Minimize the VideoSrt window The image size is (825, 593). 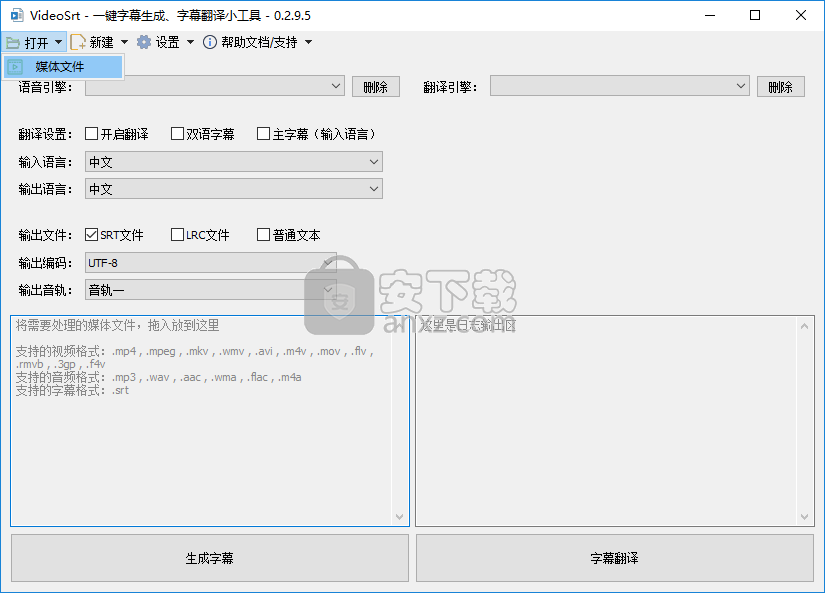(710, 15)
